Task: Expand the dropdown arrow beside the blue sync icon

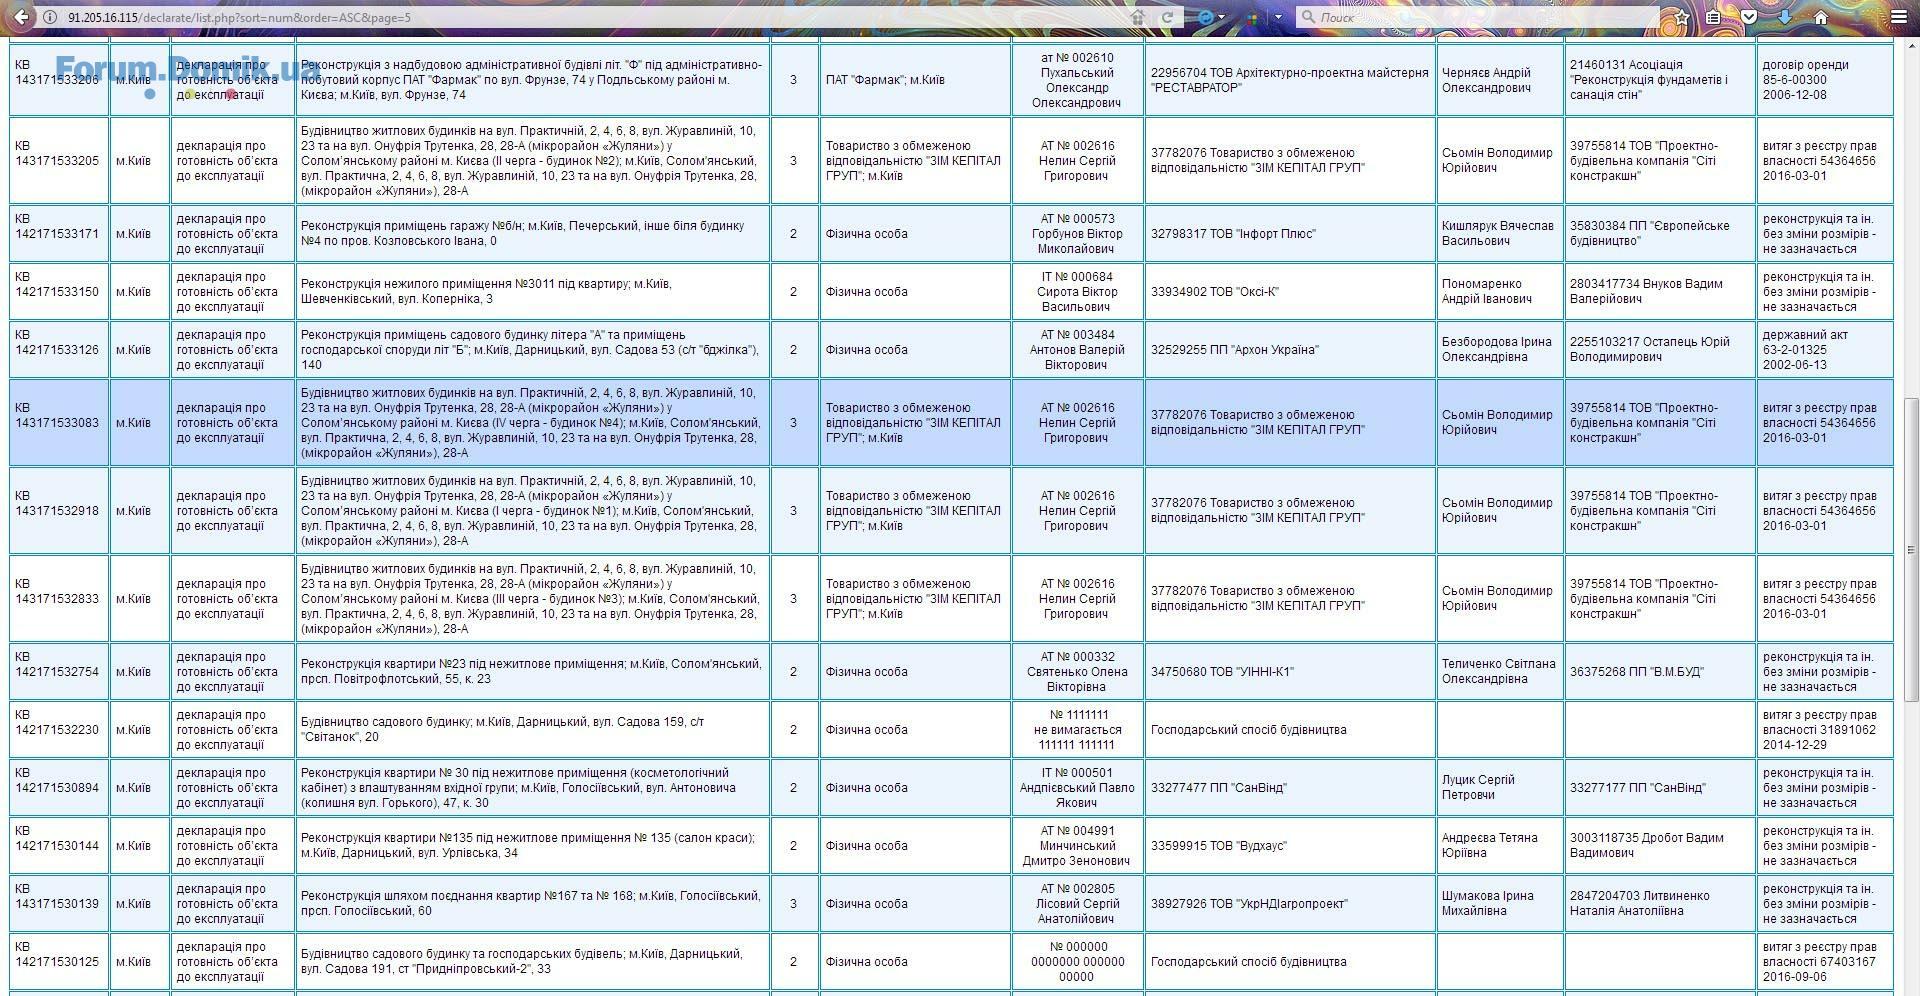Action: pos(1221,17)
